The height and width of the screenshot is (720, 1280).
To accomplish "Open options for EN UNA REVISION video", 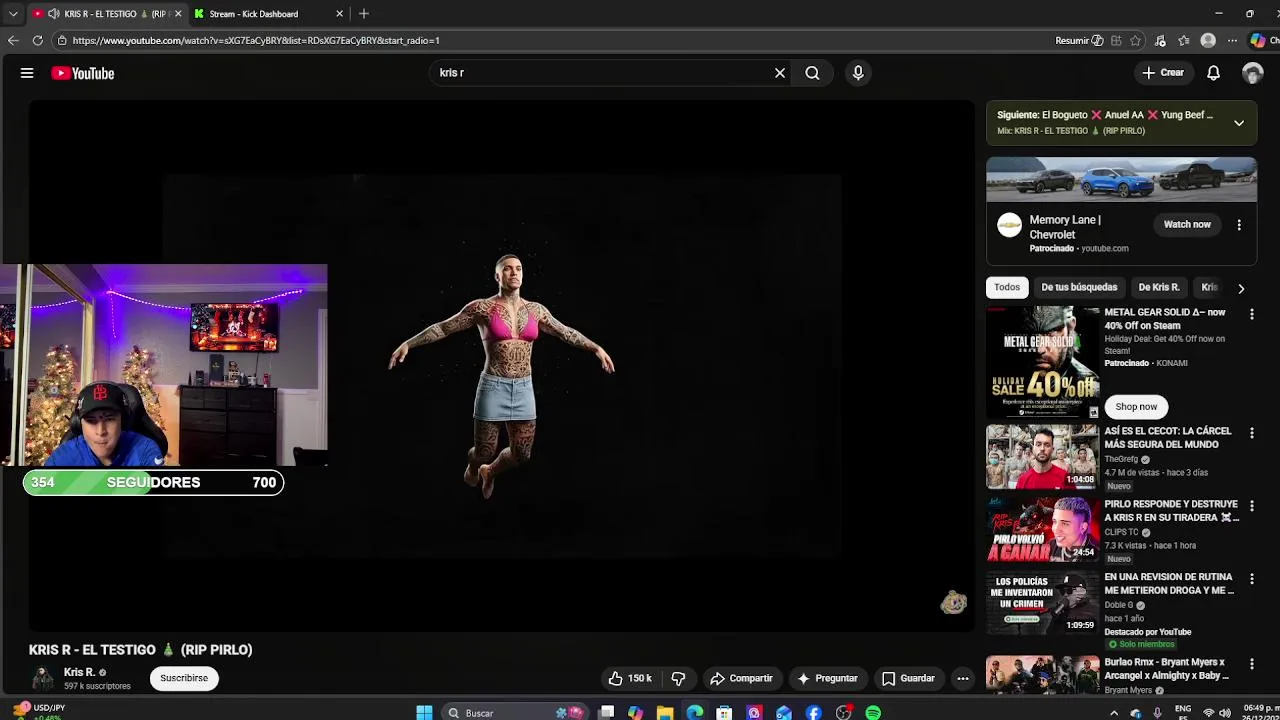I will 1251,579.
